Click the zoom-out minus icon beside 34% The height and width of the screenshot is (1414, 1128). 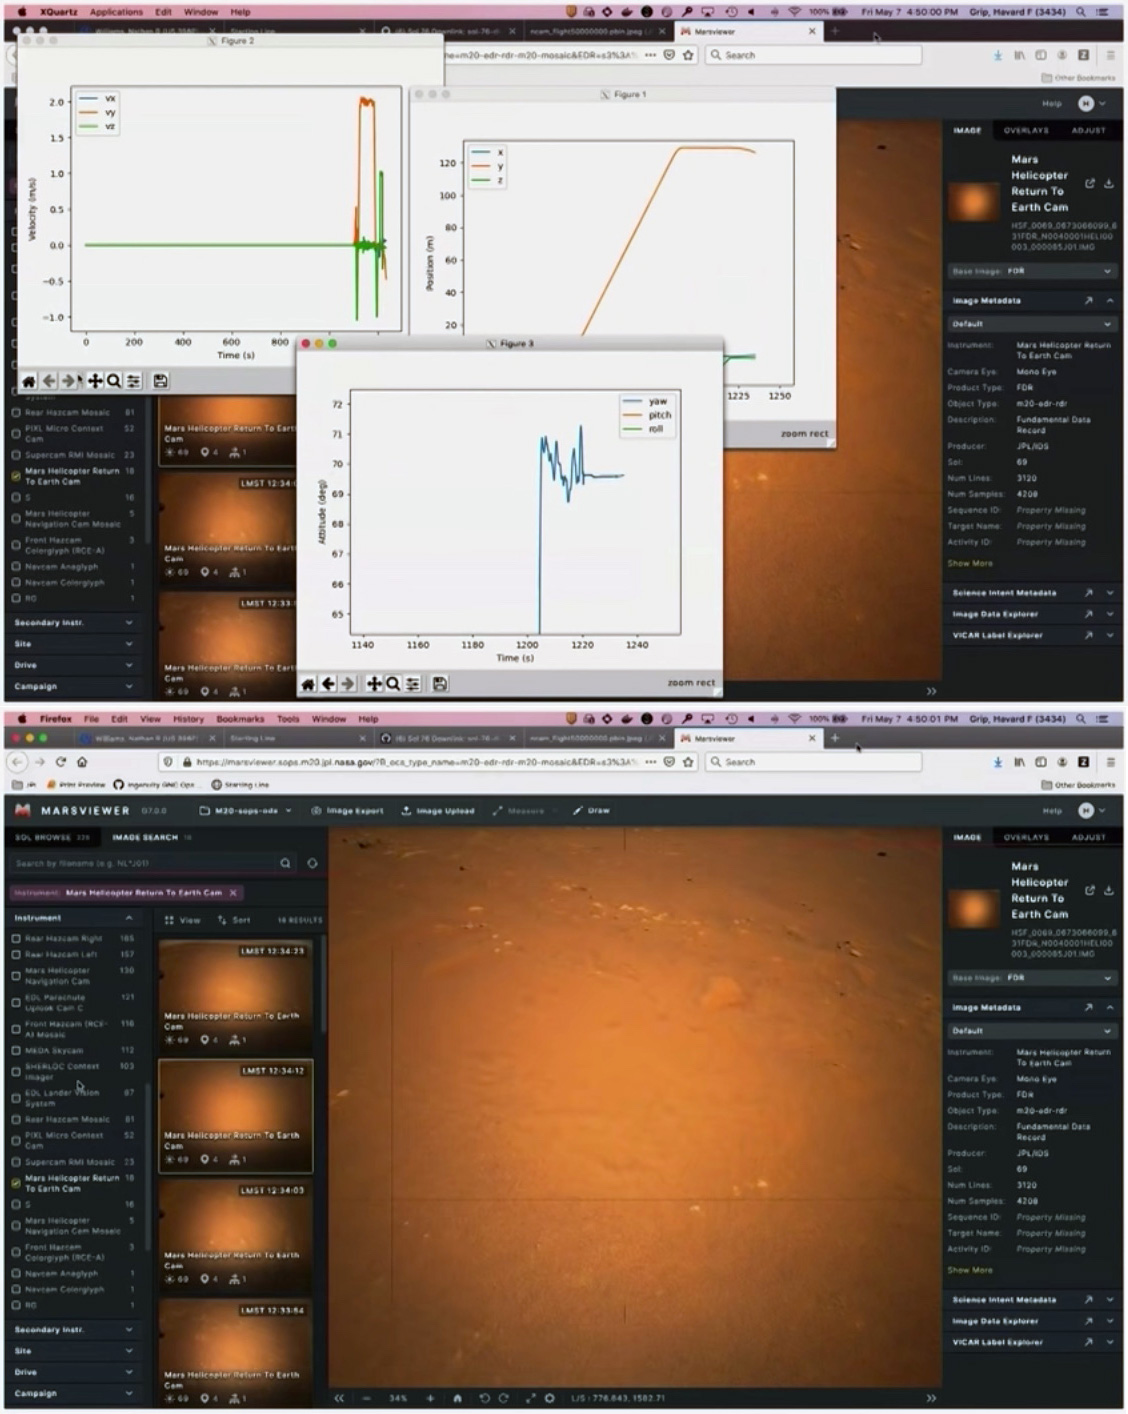pos(367,1398)
